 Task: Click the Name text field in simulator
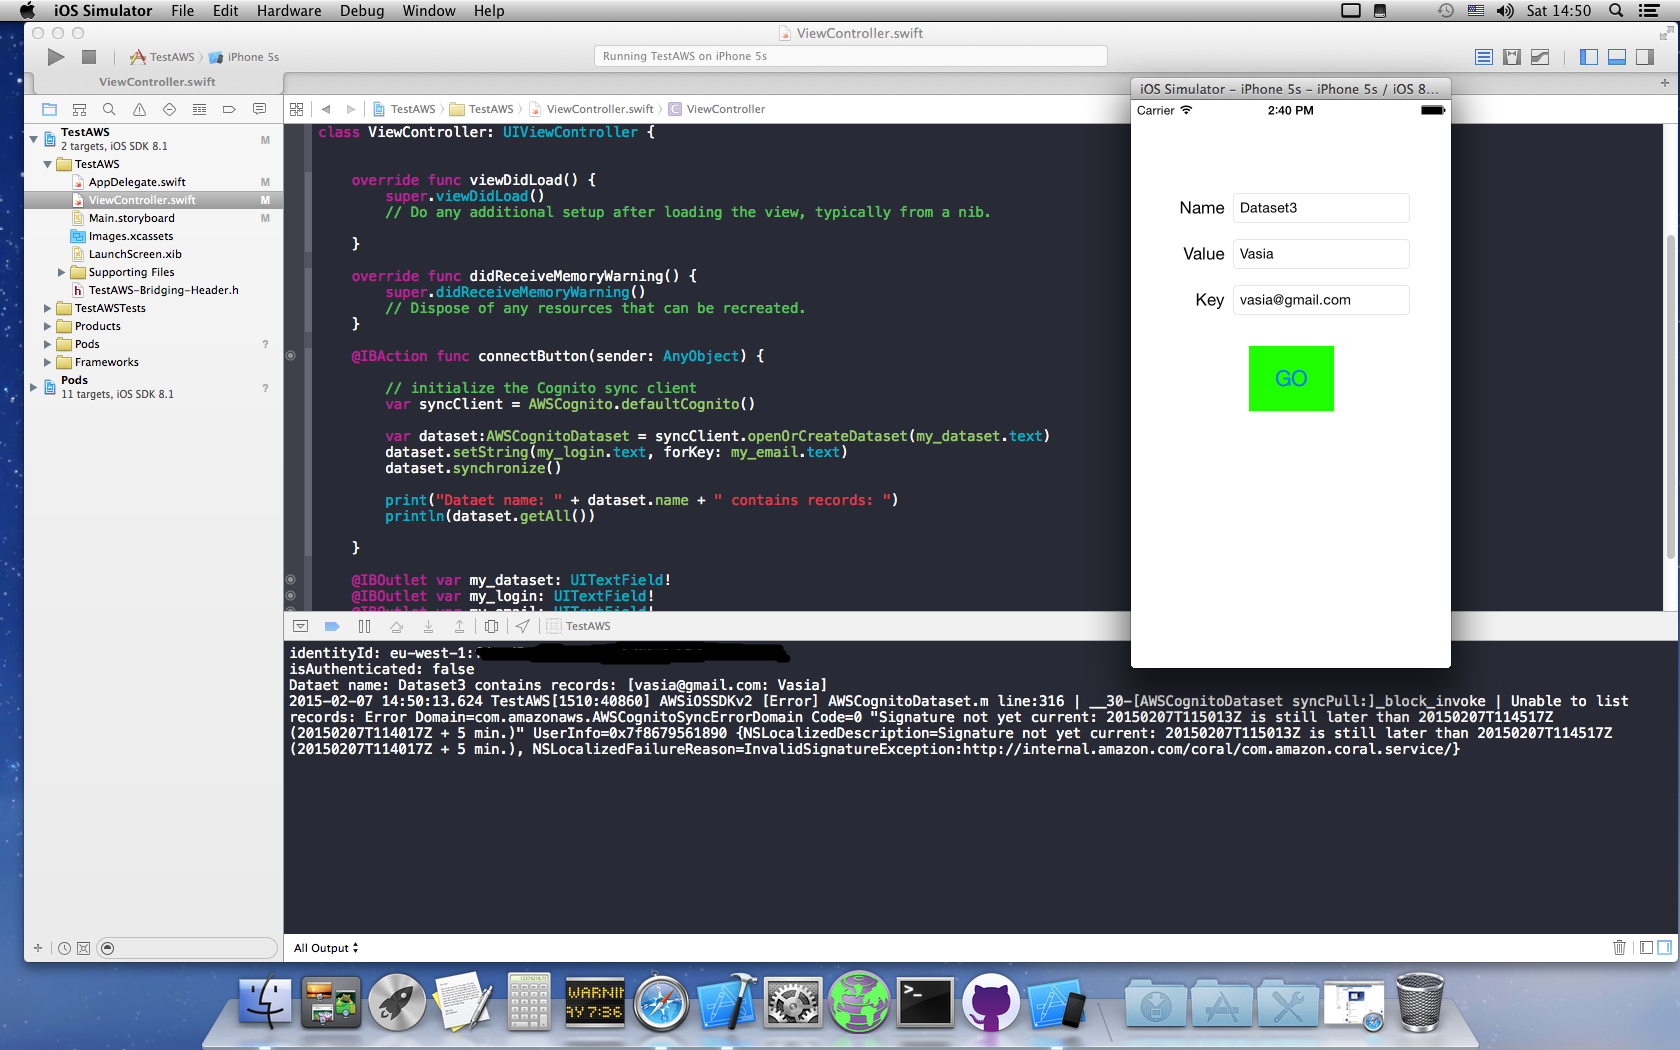click(x=1321, y=208)
